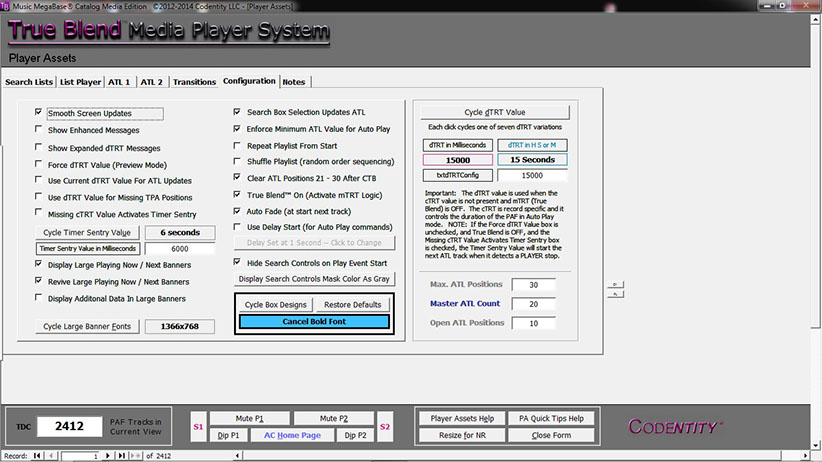This screenshot has width=822, height=462.
Task: Open the Notes tab
Action: click(294, 81)
